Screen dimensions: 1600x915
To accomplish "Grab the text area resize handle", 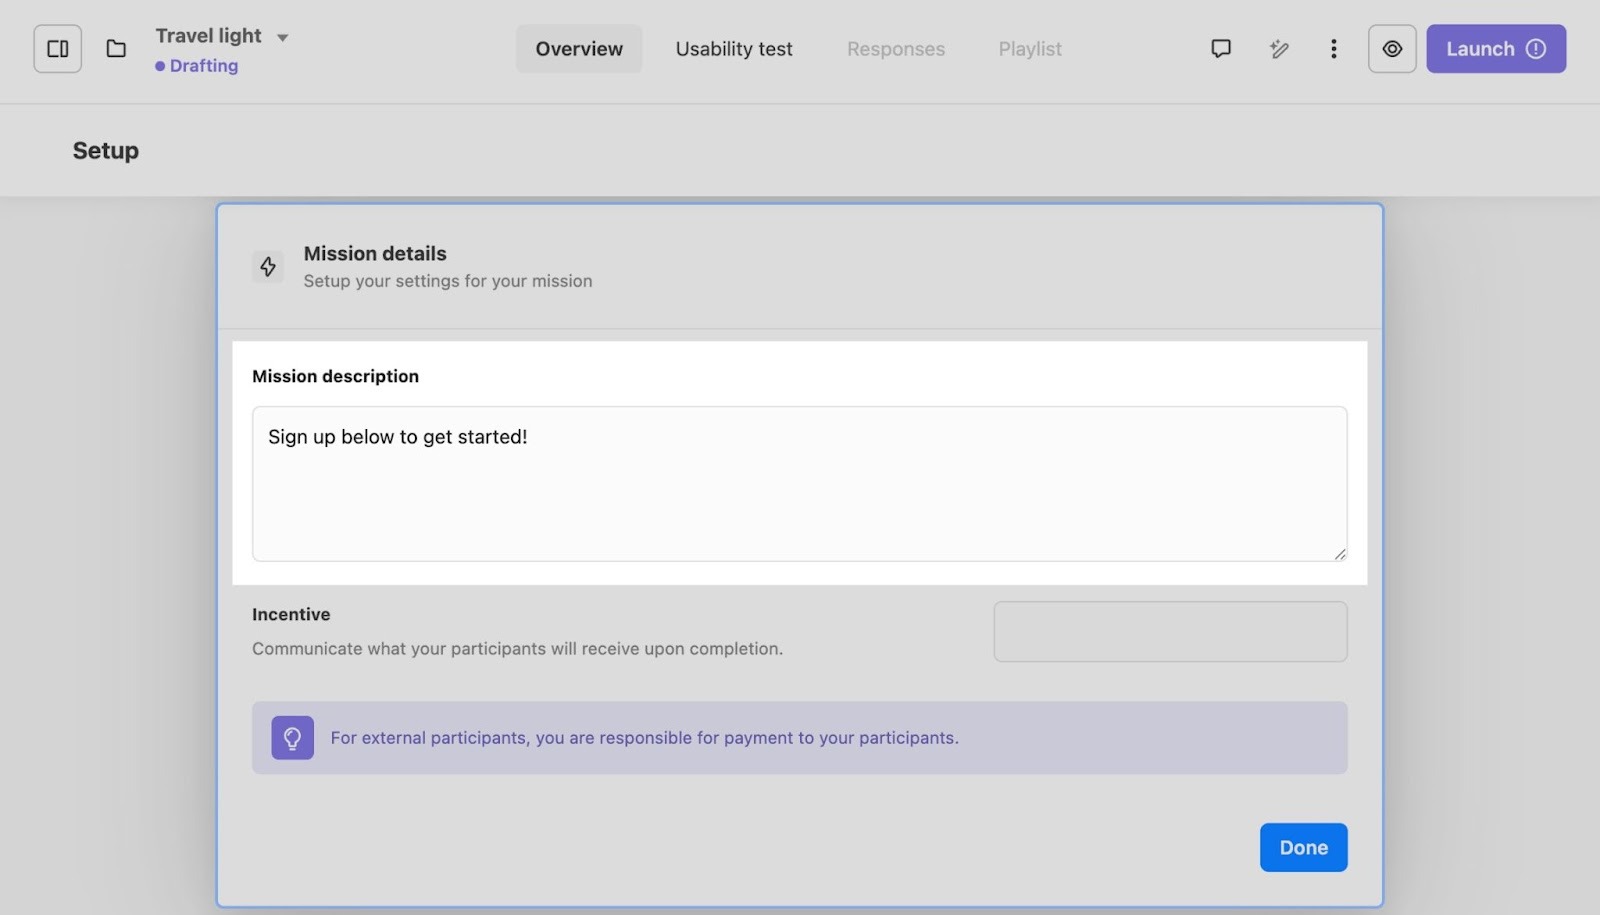I will pos(1339,554).
